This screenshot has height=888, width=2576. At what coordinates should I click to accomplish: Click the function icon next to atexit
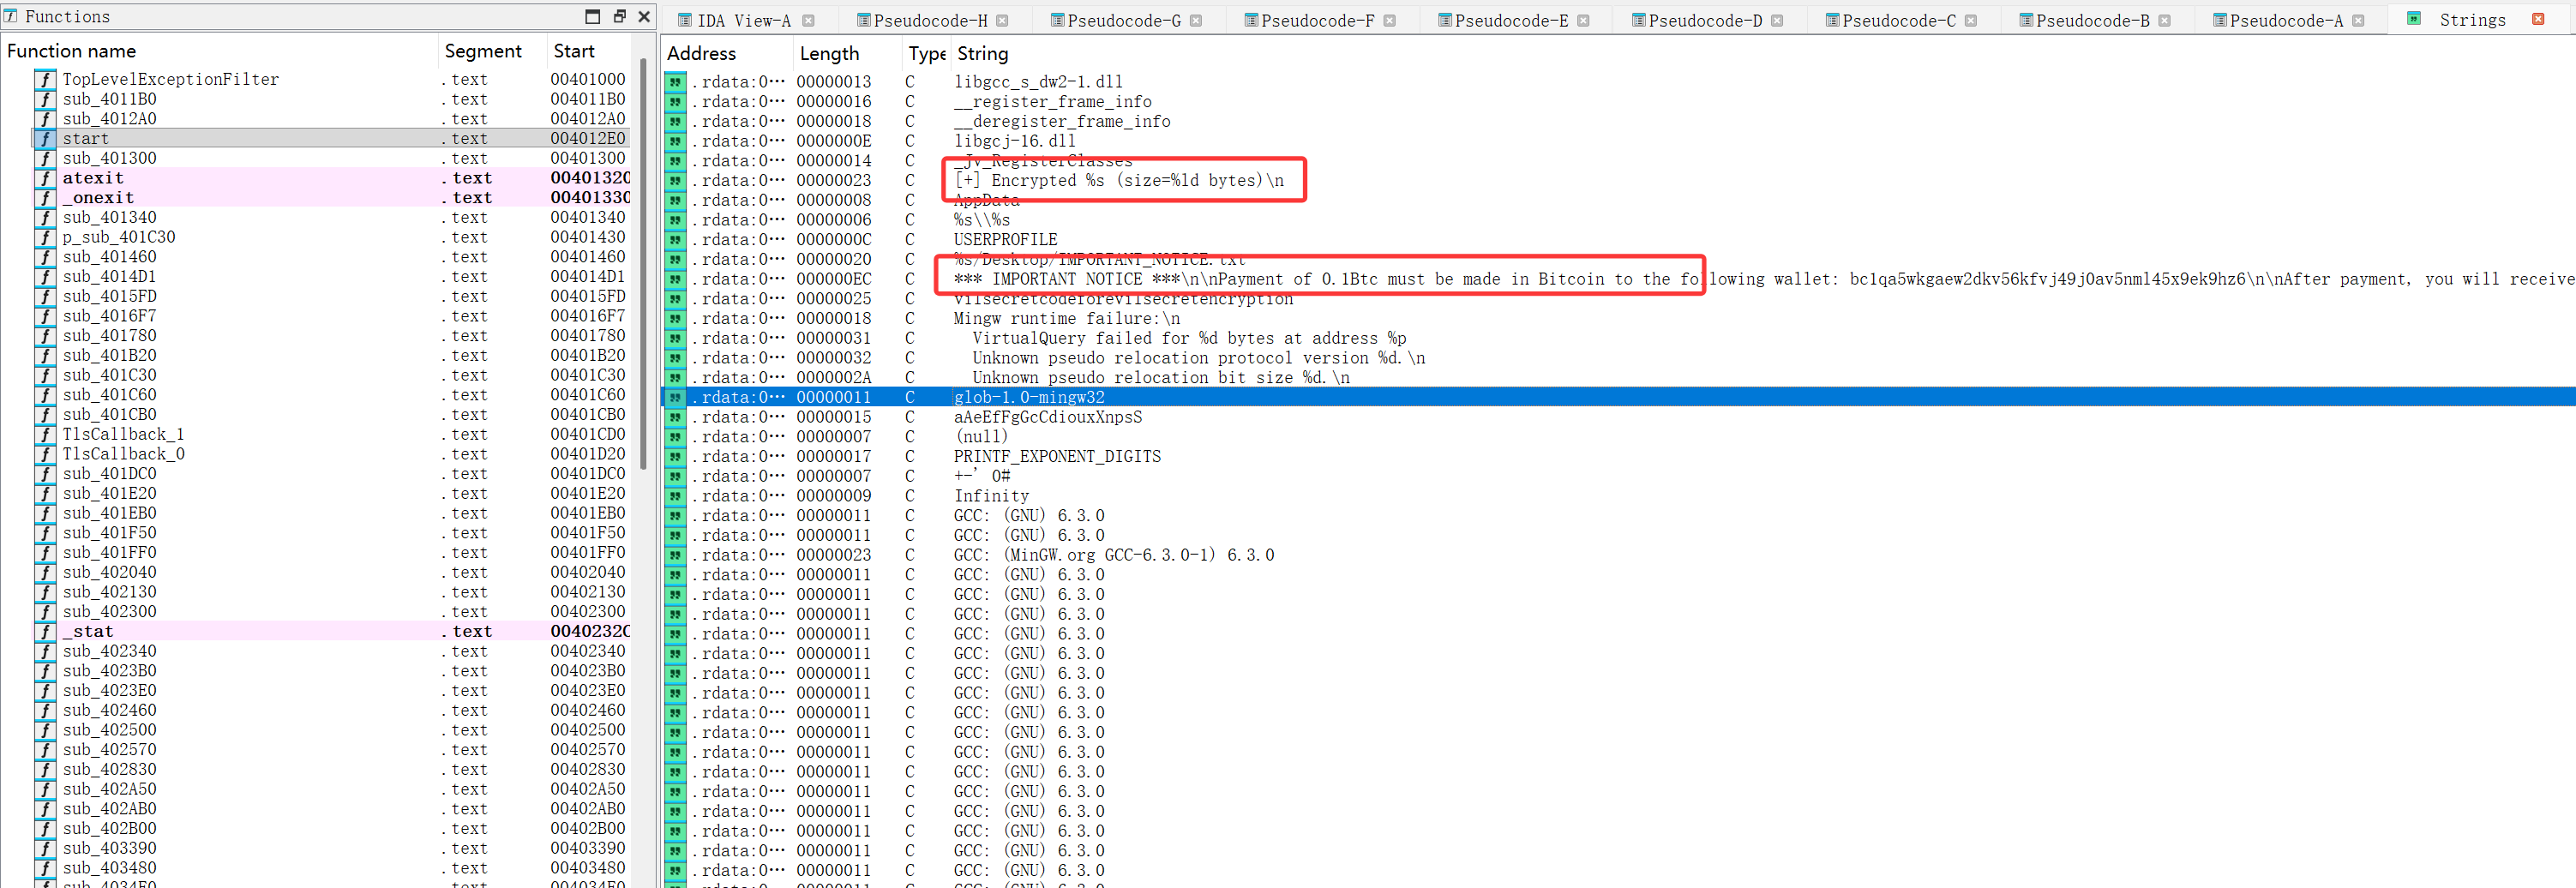coord(45,178)
